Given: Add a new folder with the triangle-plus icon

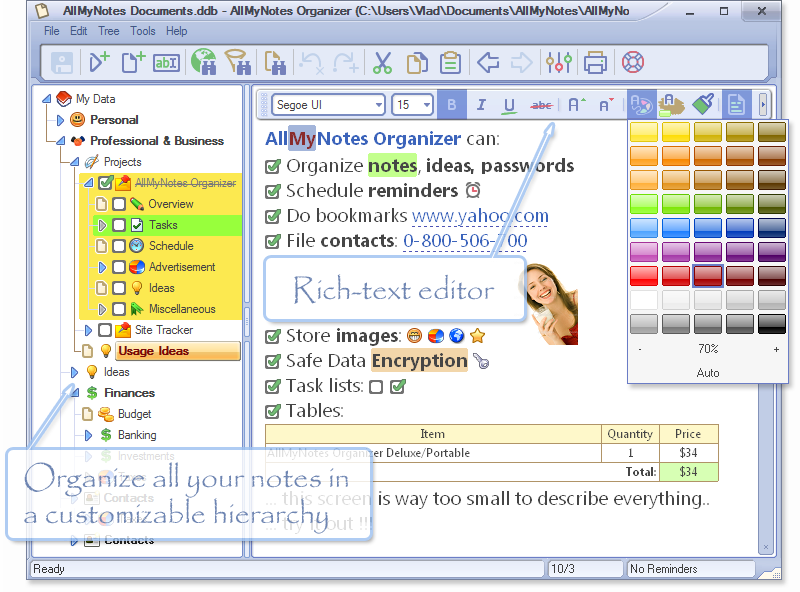Looking at the screenshot, I should pos(99,62).
